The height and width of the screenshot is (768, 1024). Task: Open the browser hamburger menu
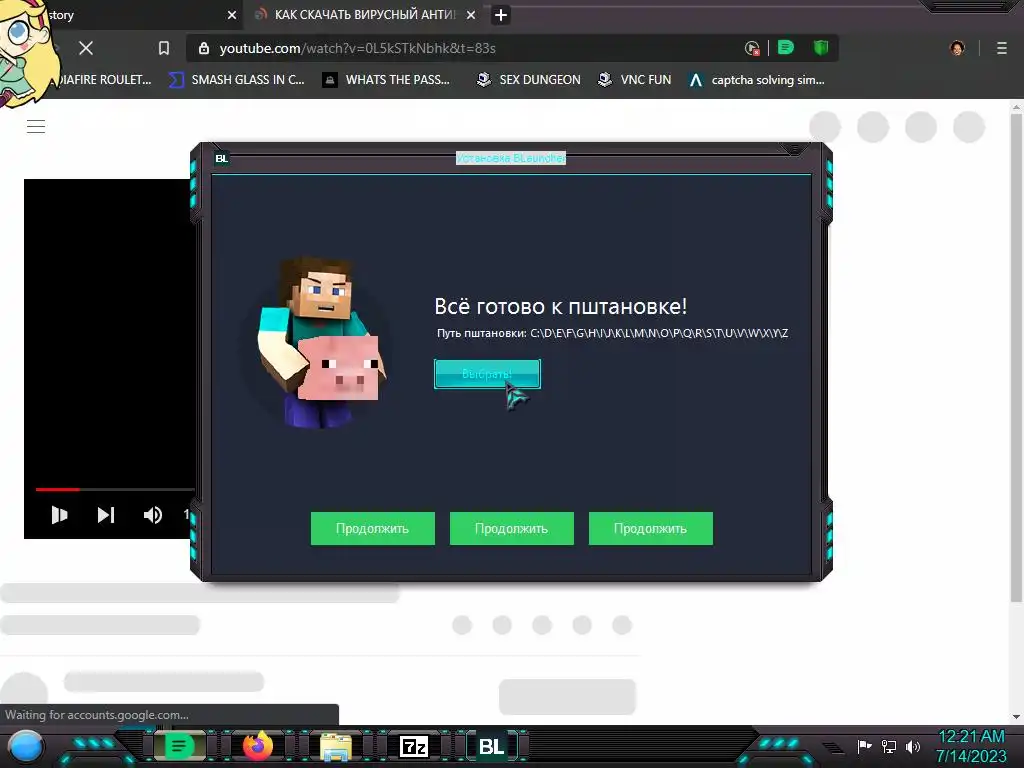coord(1002,48)
